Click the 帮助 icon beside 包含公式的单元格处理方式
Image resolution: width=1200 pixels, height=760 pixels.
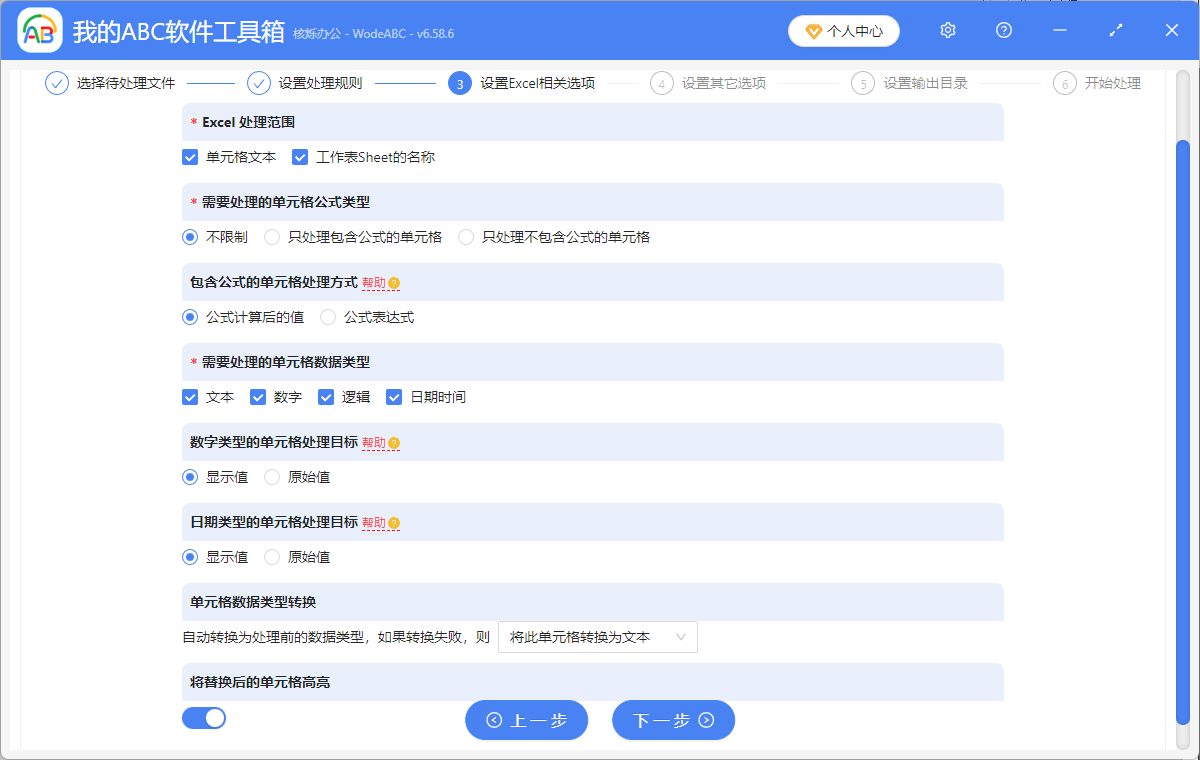393,283
